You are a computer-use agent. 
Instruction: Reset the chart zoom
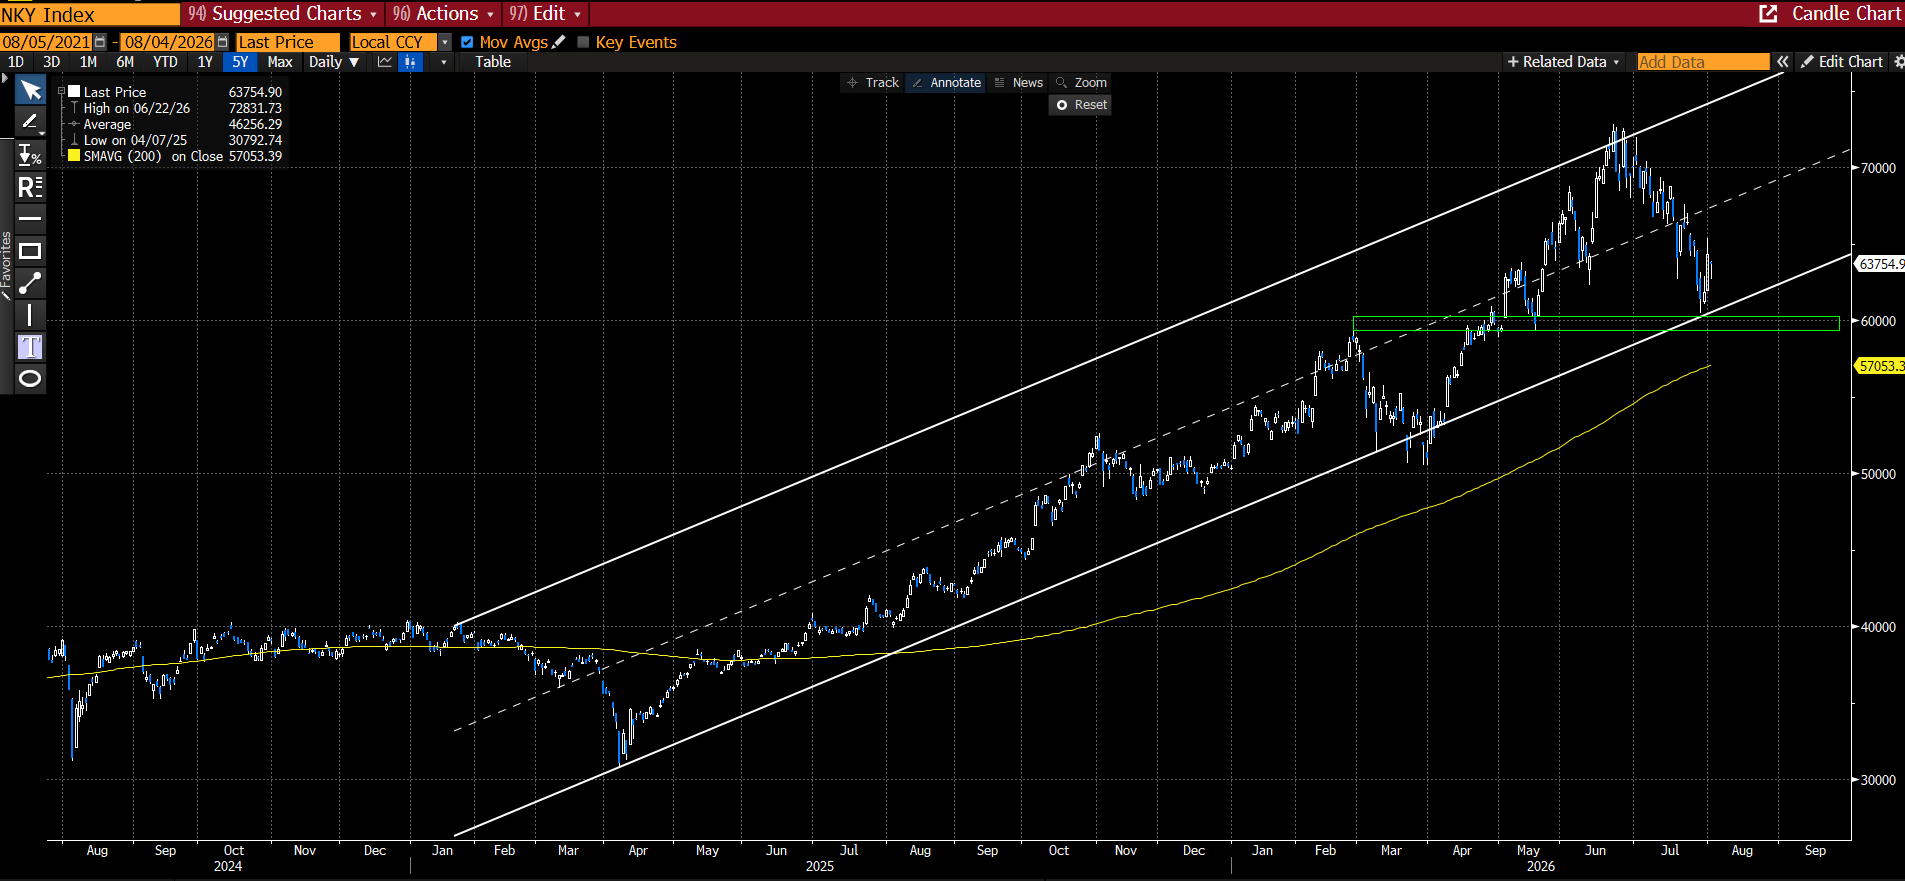tap(1081, 105)
